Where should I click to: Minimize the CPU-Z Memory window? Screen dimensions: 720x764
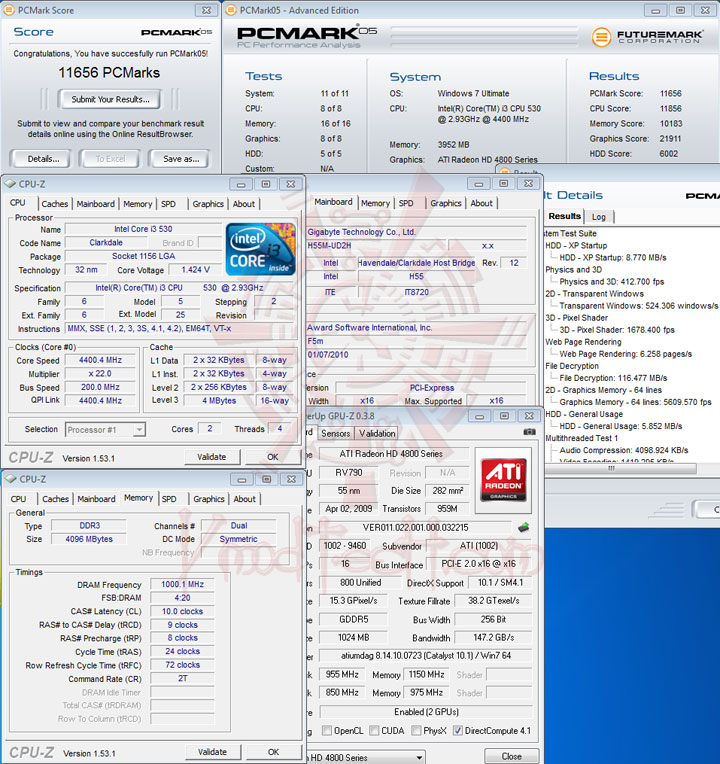click(x=242, y=479)
